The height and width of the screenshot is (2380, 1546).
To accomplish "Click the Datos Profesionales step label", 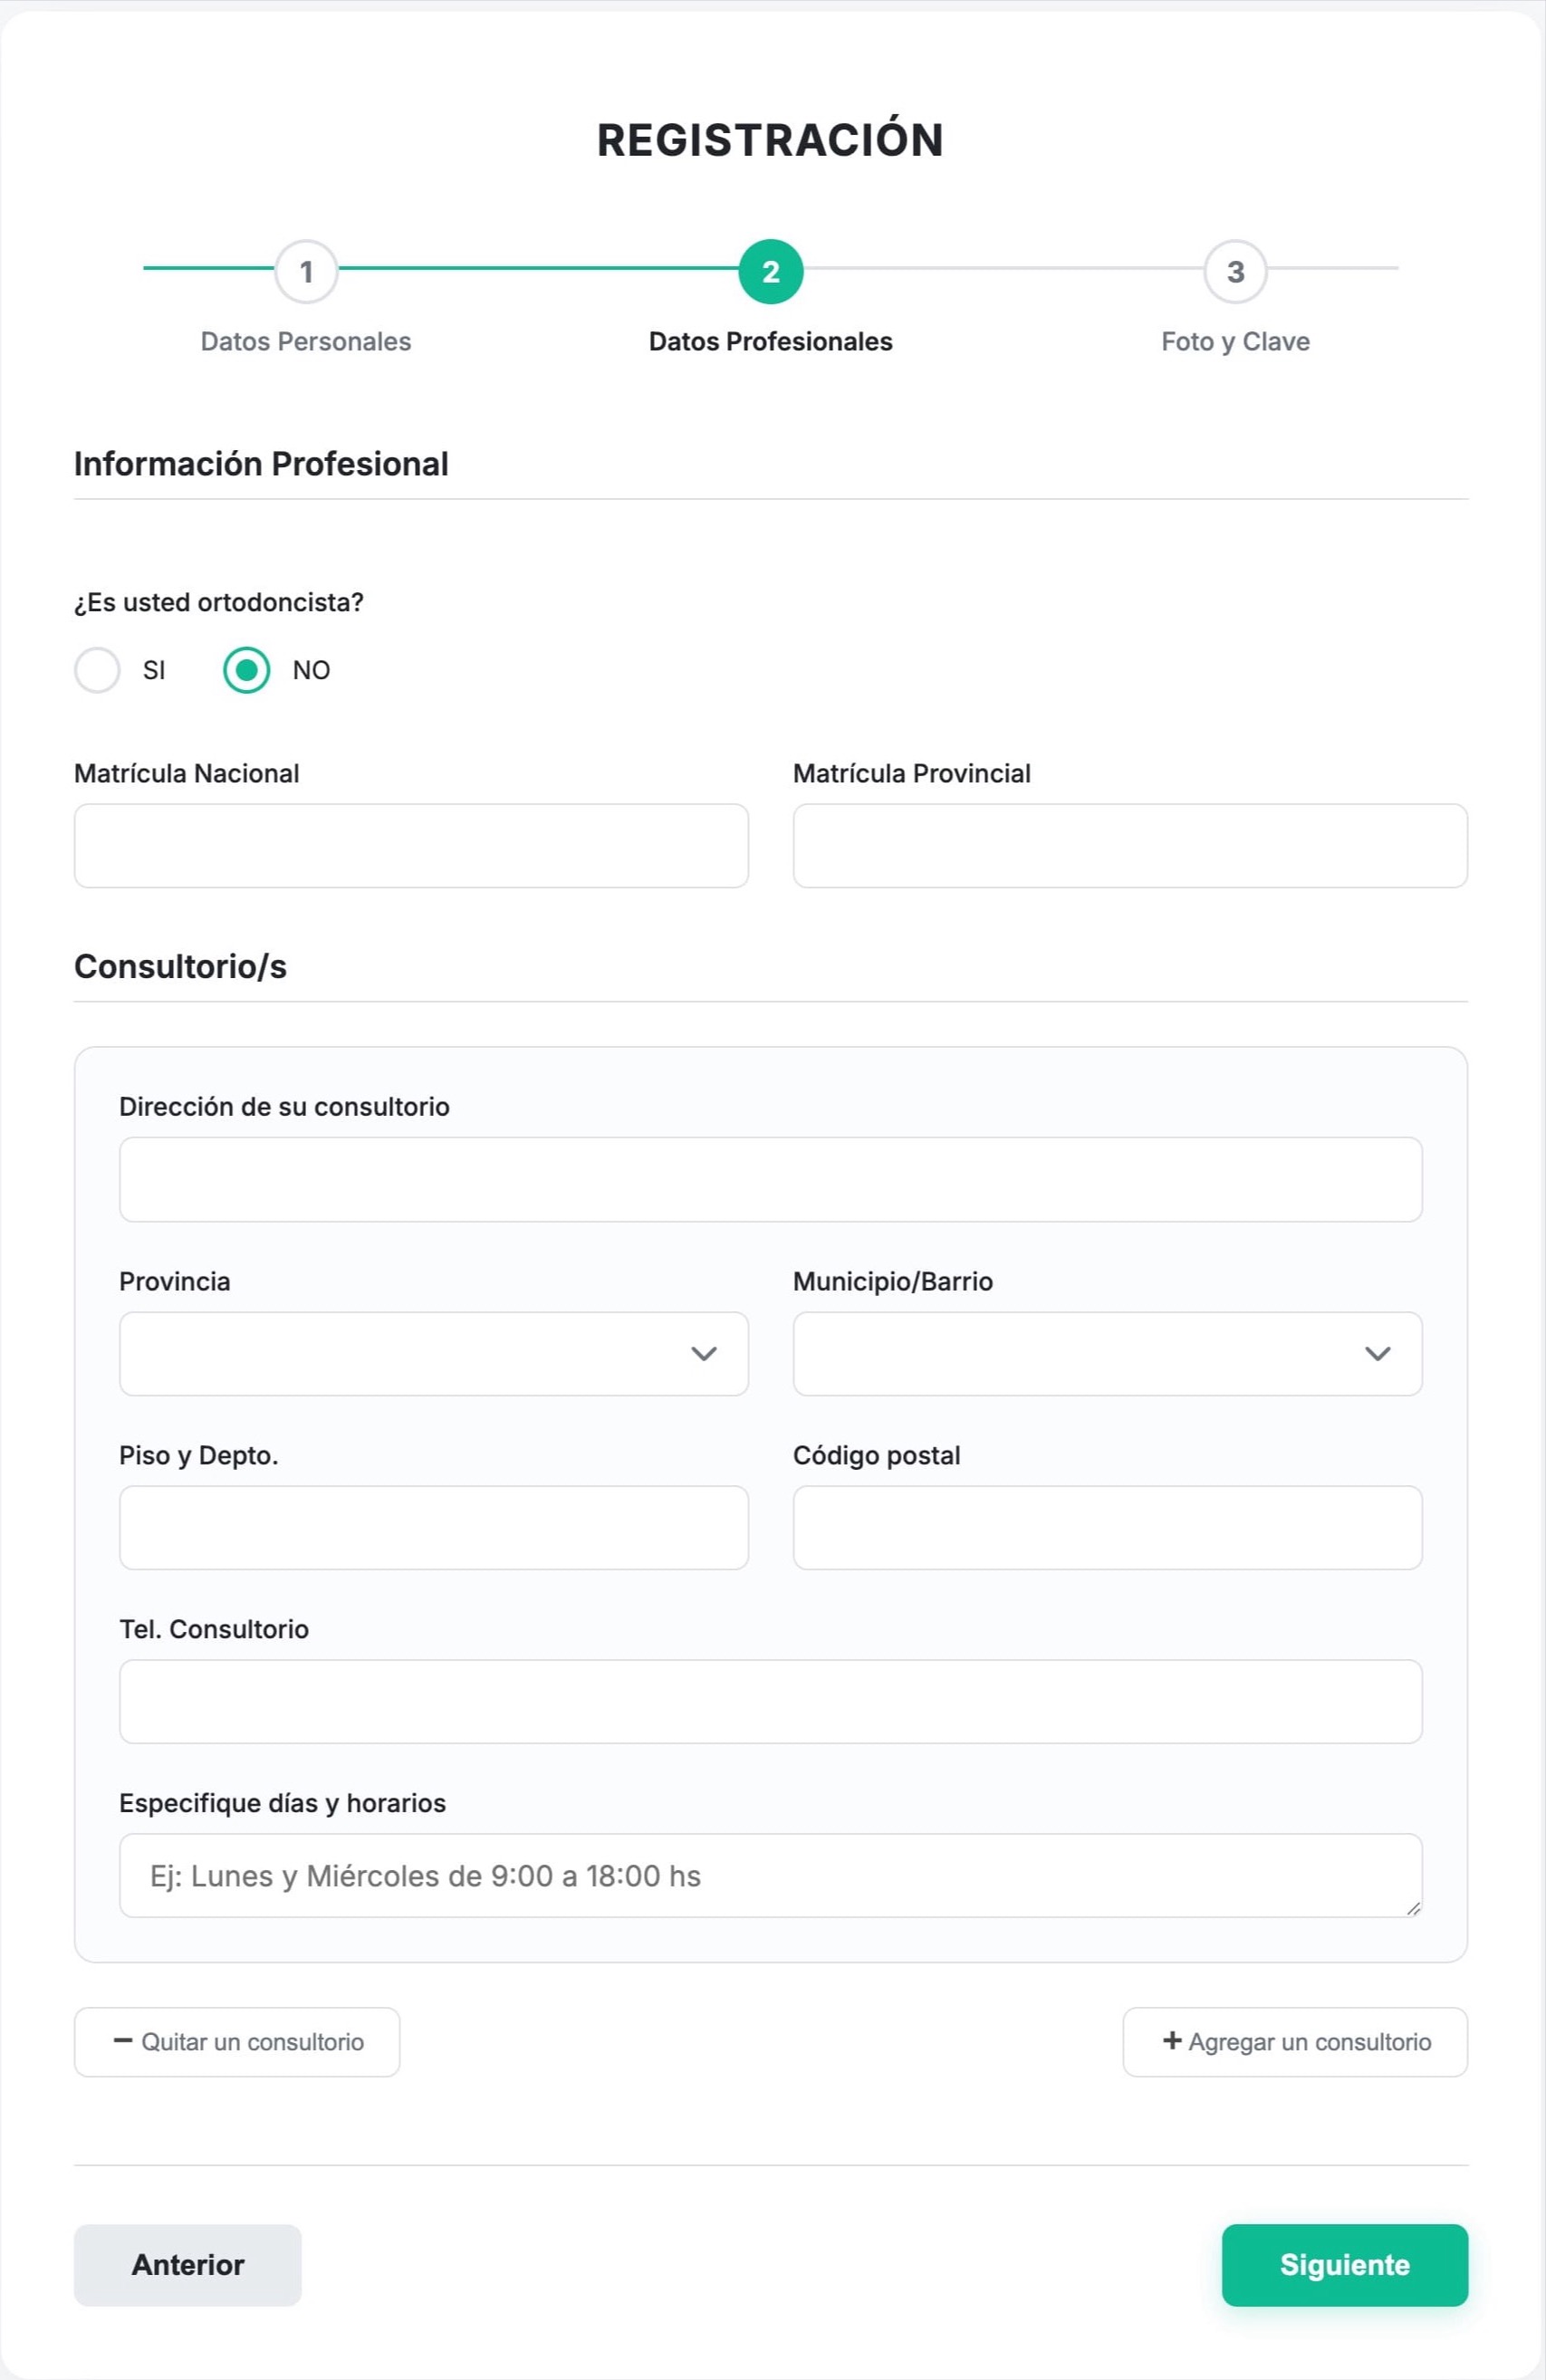I will click(x=771, y=341).
